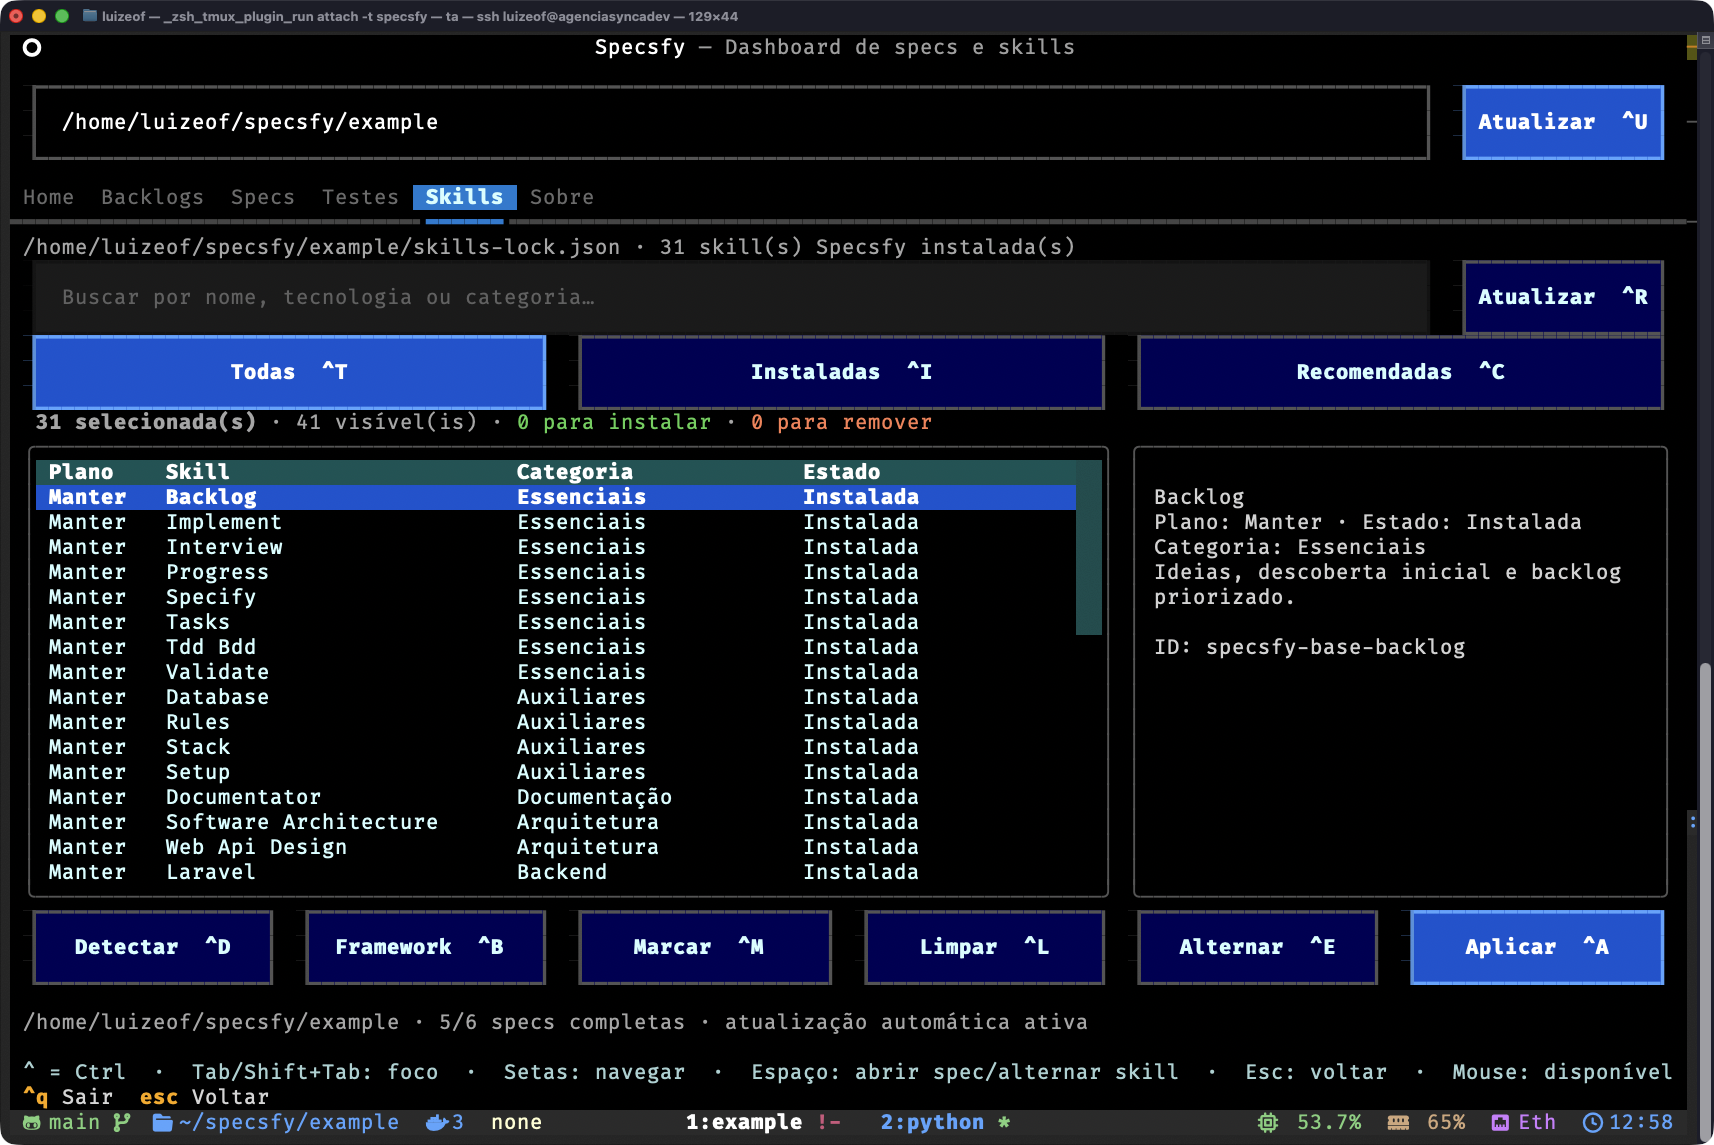Select the Web Api Design skill row
This screenshot has width=1714, height=1145.
click(x=556, y=847)
